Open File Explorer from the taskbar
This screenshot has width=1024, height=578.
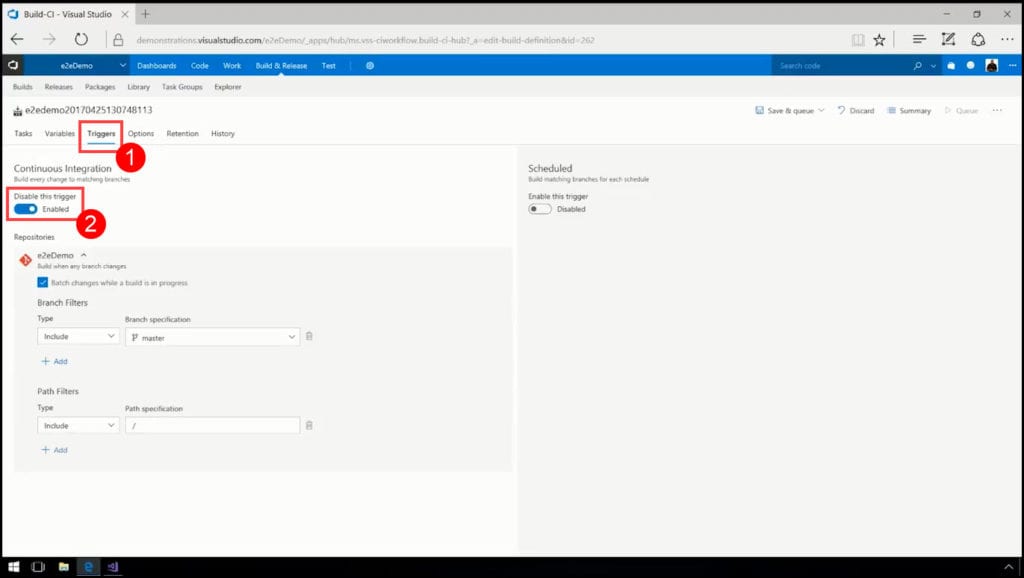point(63,566)
